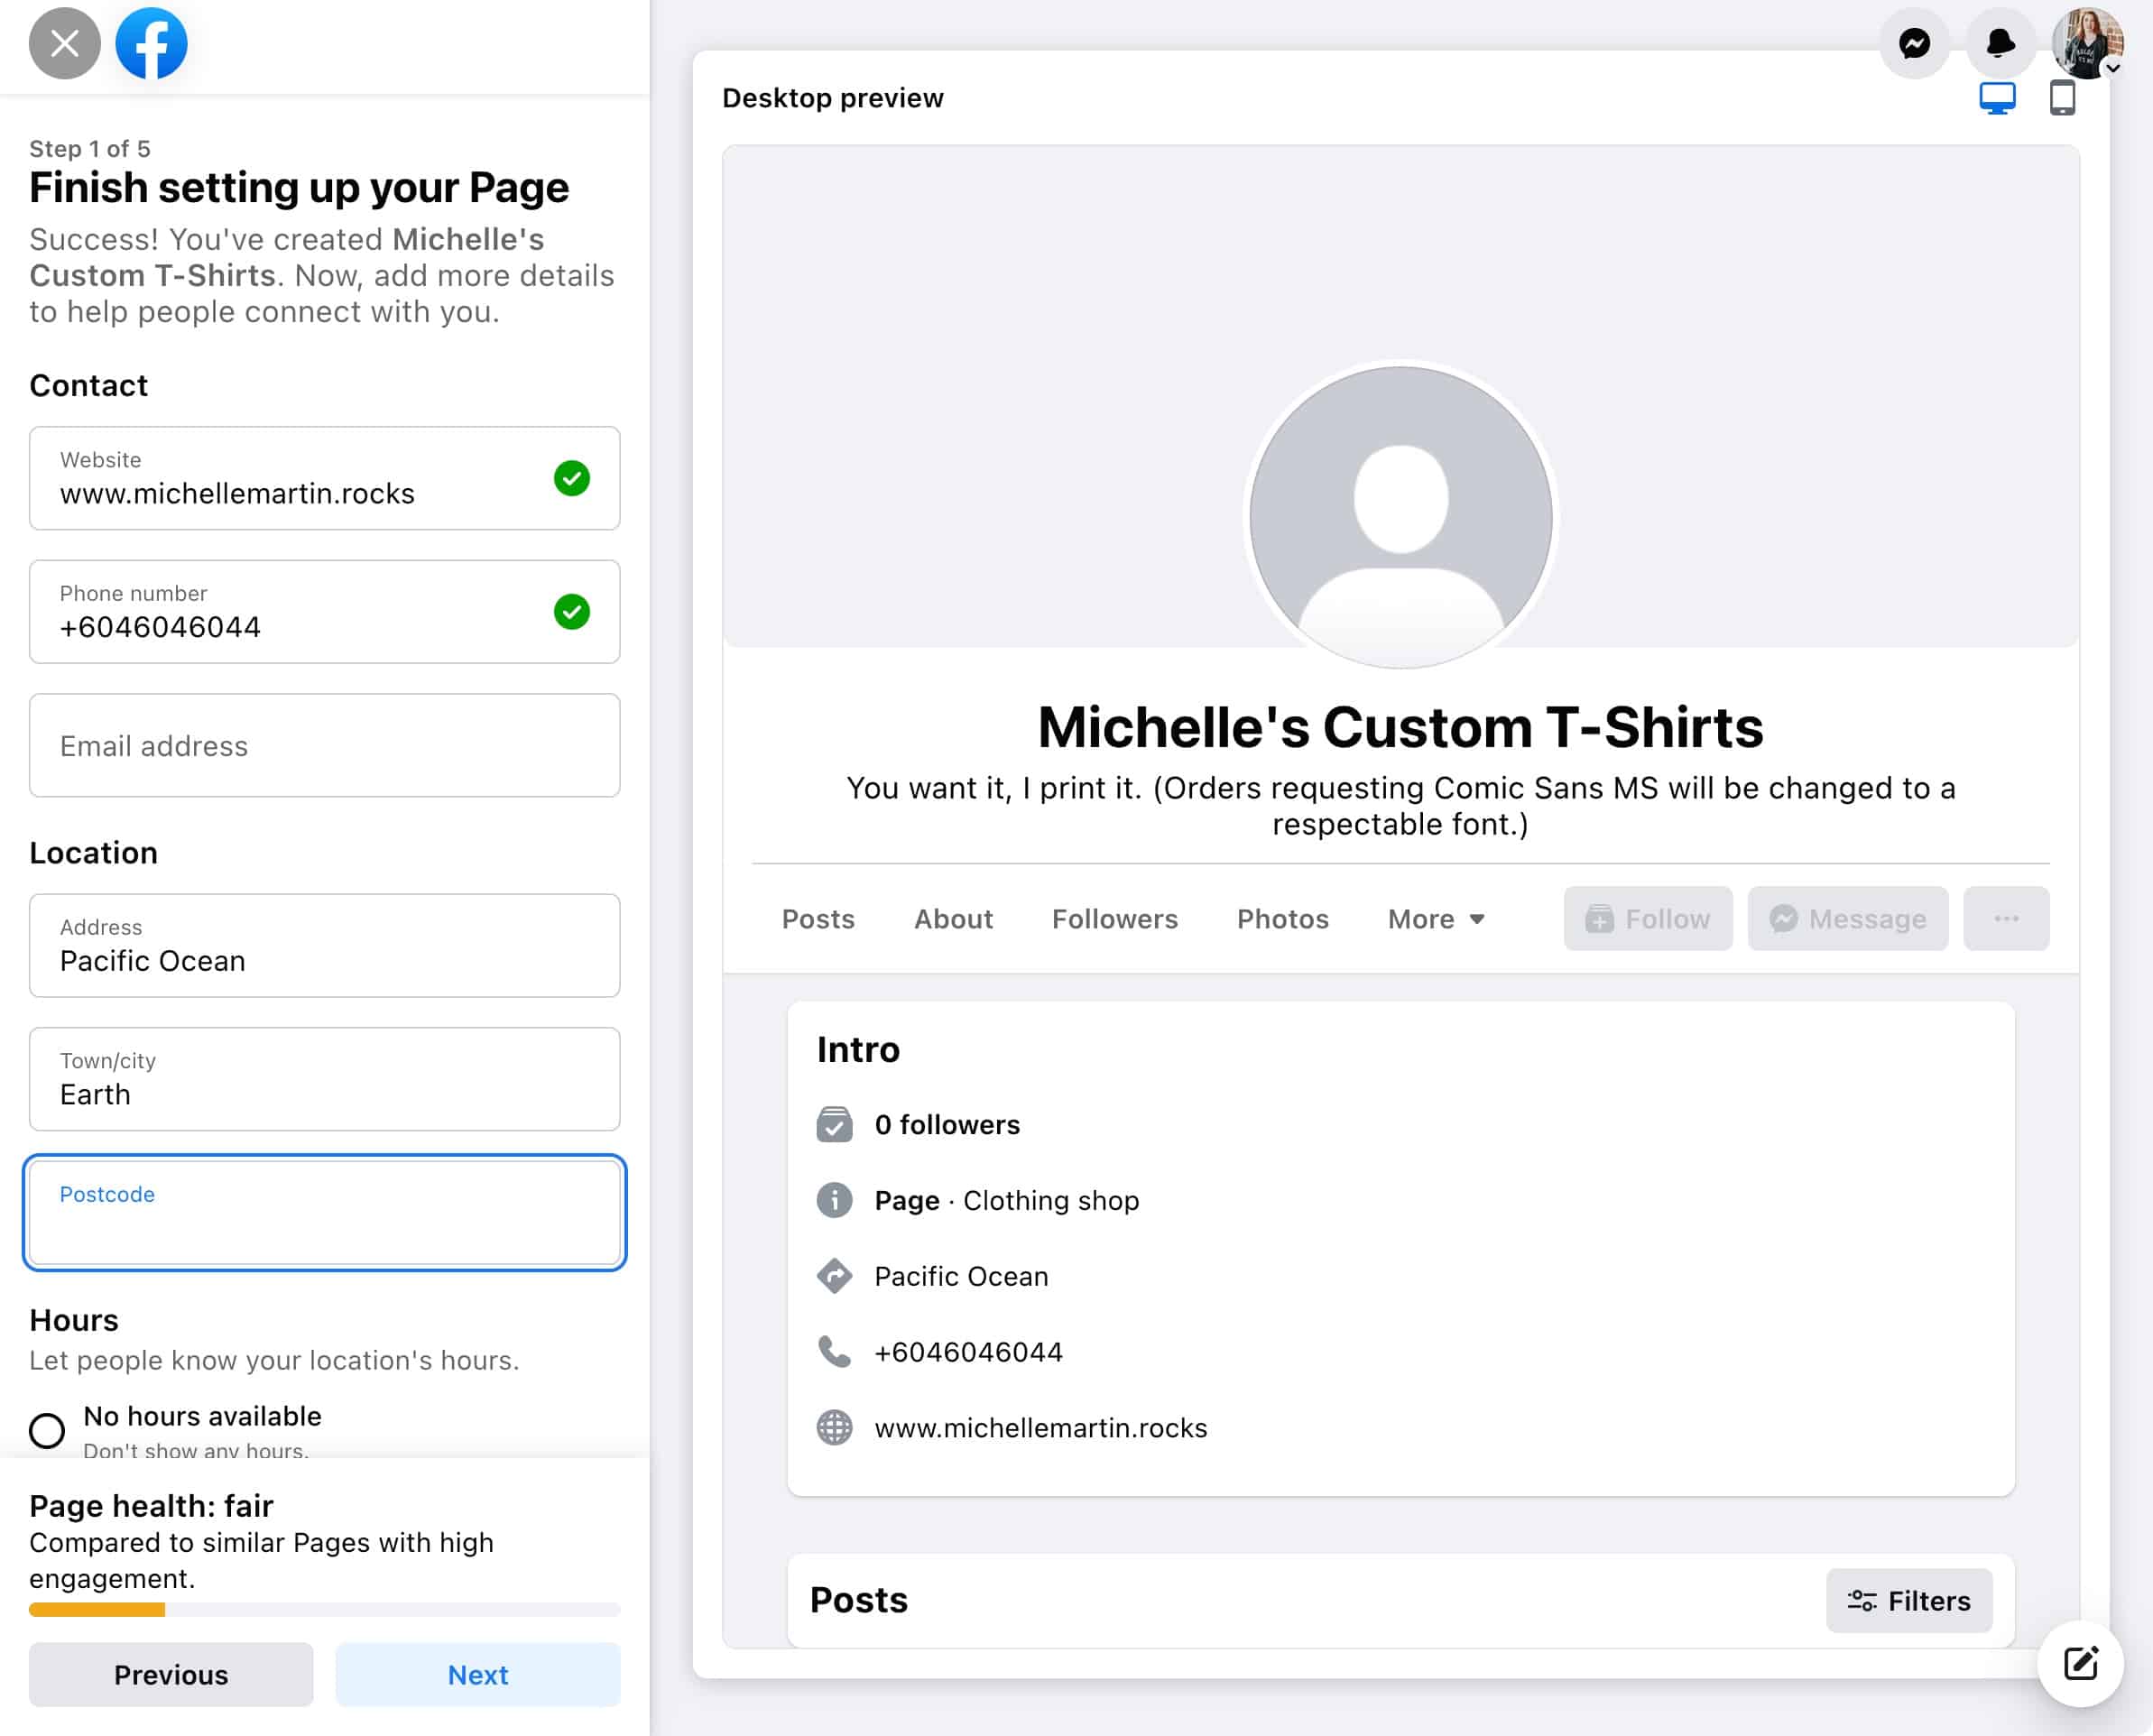The height and width of the screenshot is (1736, 2153).
Task: Open the About tab in preview
Action: (953, 919)
